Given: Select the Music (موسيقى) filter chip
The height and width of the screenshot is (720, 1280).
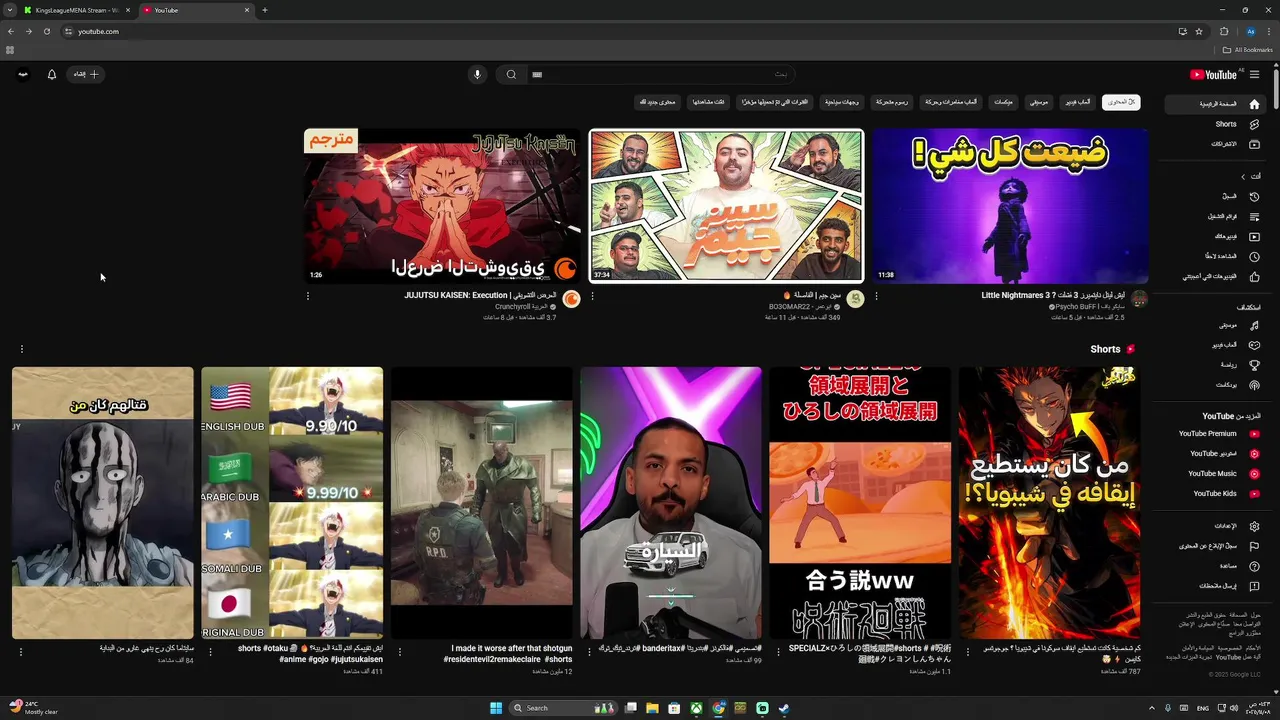Looking at the screenshot, I should (x=1040, y=102).
